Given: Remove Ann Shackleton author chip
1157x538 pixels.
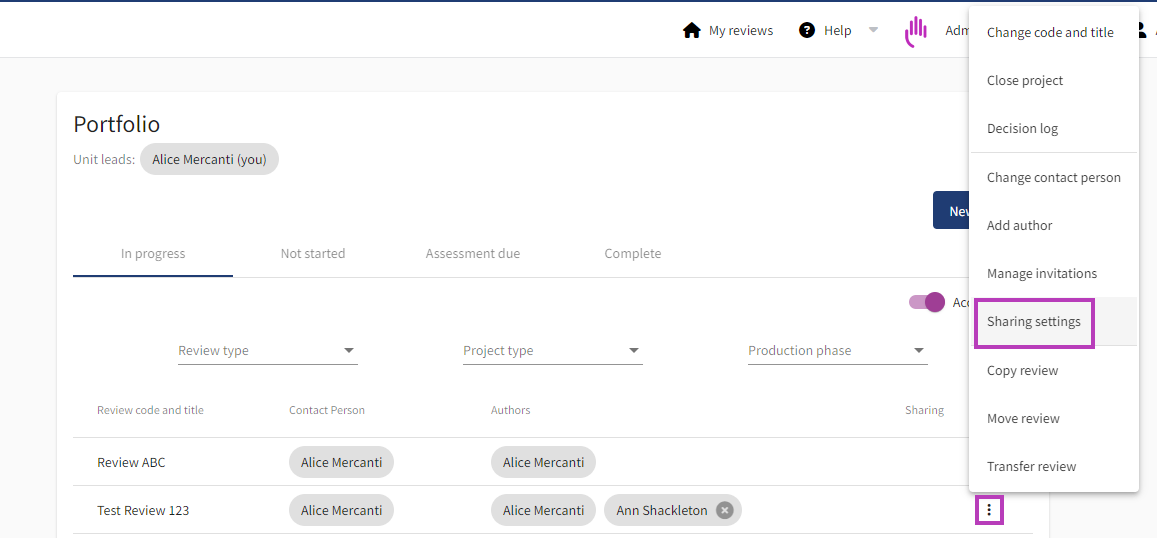Looking at the screenshot, I should (x=725, y=511).
